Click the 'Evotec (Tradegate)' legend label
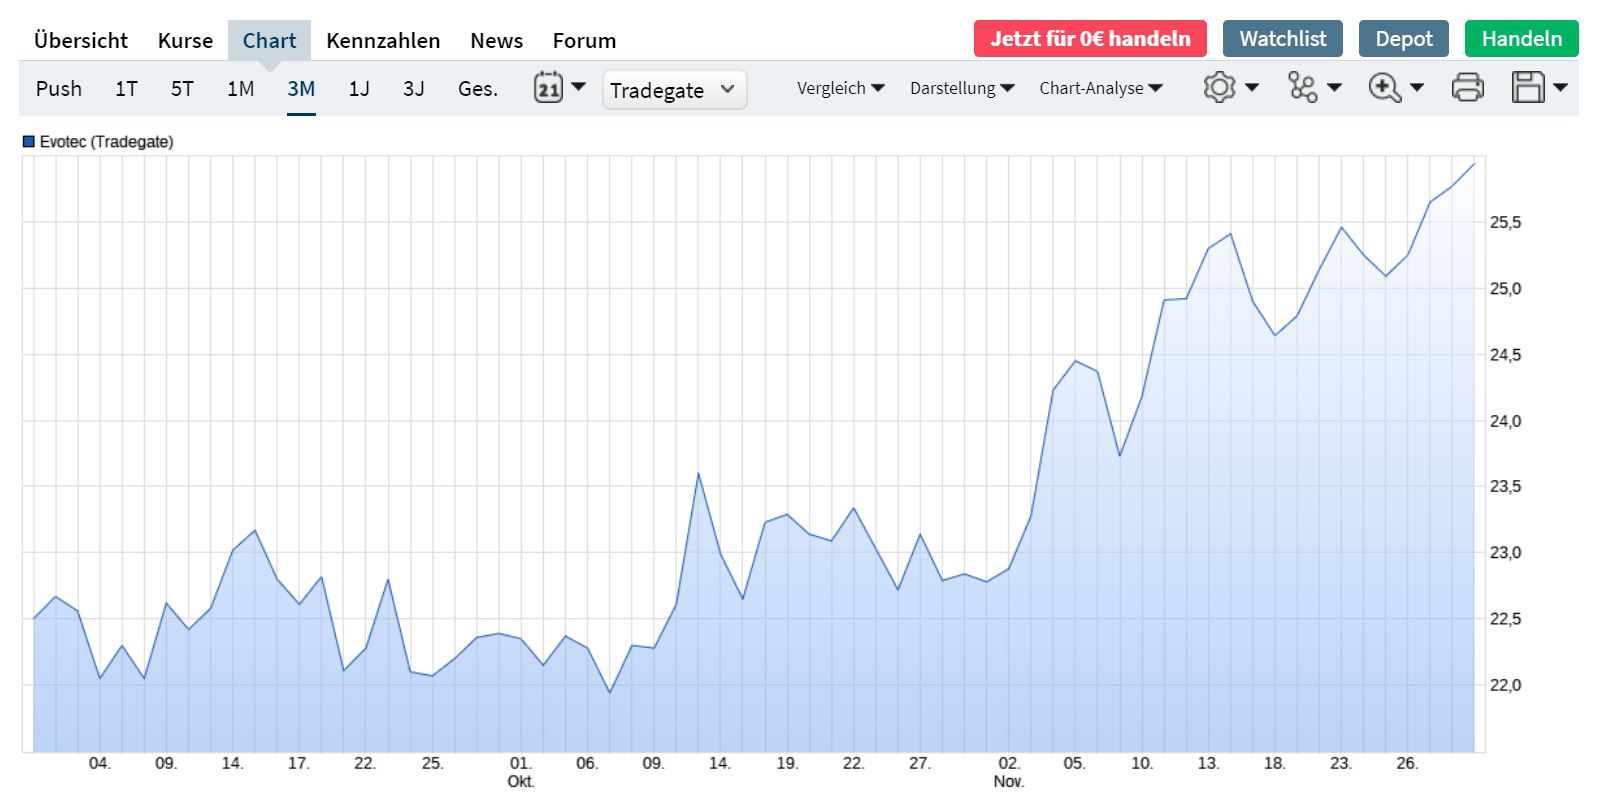1599x802 pixels. pos(106,142)
